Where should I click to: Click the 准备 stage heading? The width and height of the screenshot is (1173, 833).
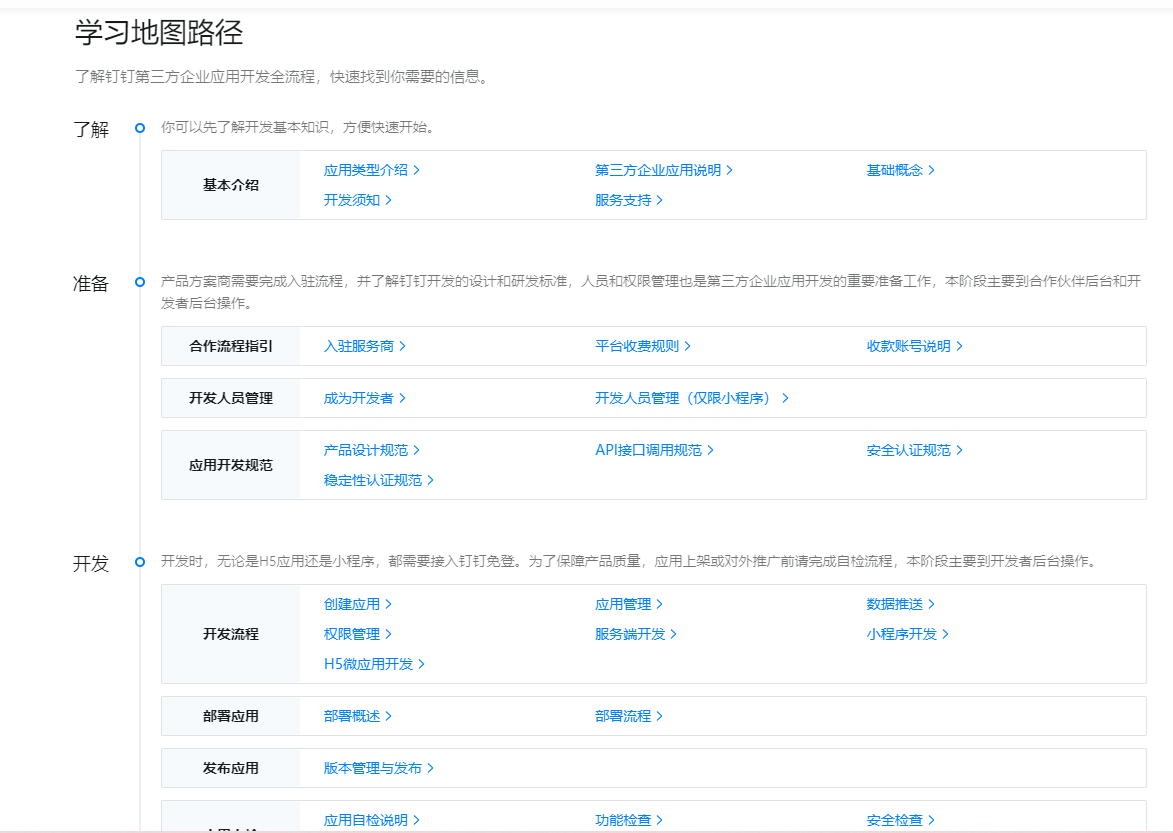[91, 283]
